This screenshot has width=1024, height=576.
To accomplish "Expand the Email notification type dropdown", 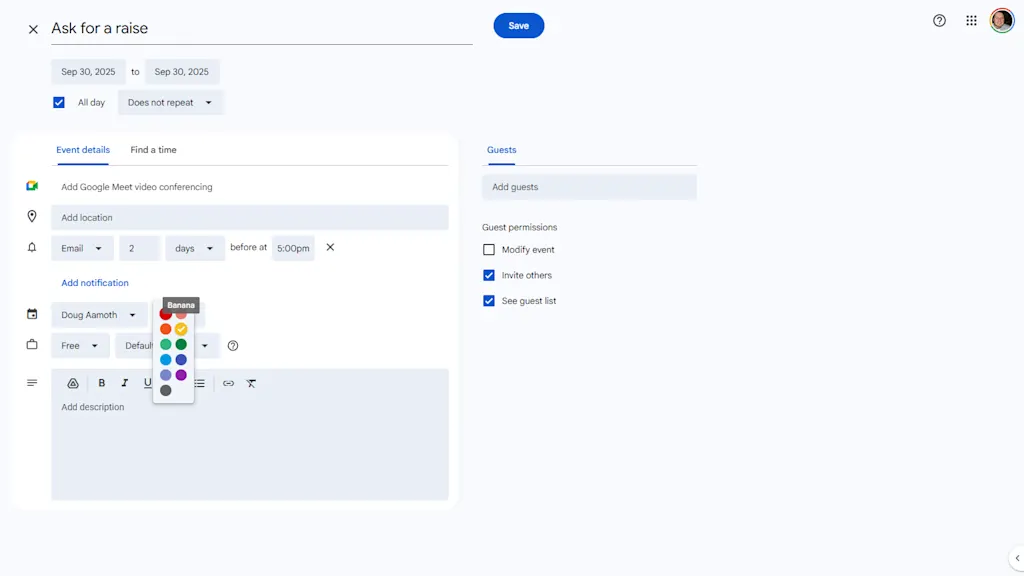I will (82, 248).
